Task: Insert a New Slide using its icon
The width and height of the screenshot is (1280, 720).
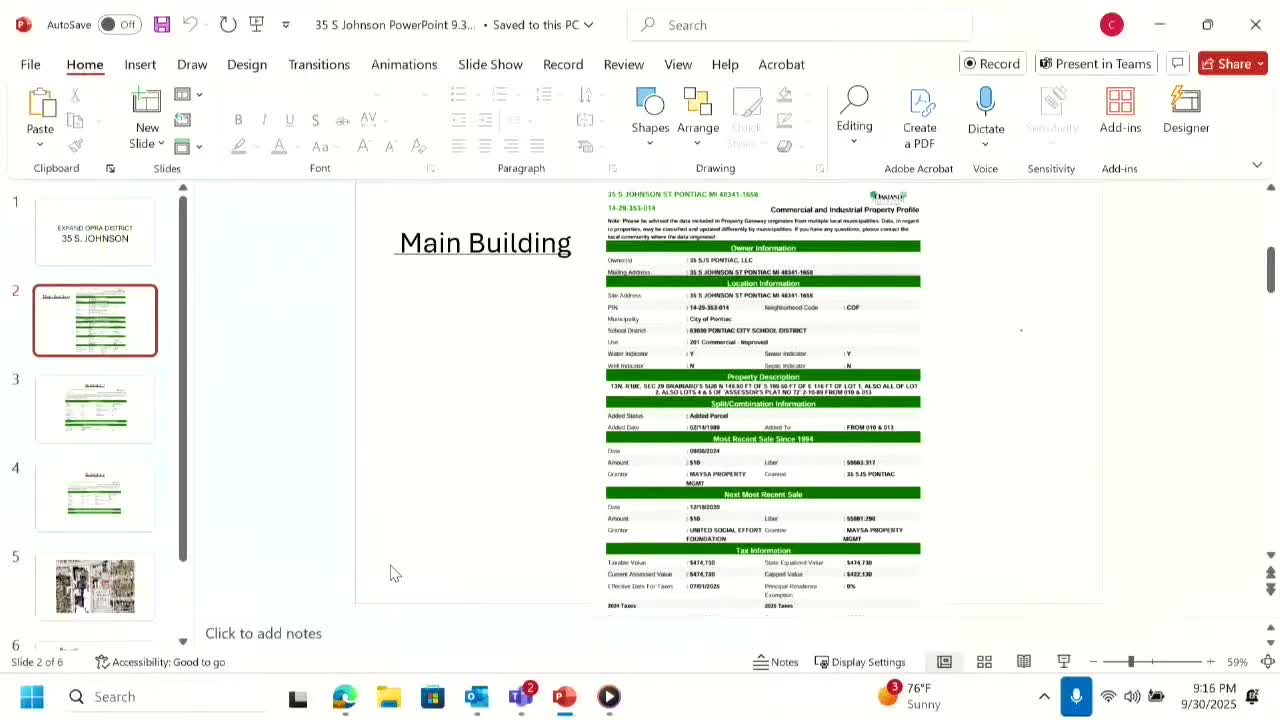Action: click(x=147, y=101)
